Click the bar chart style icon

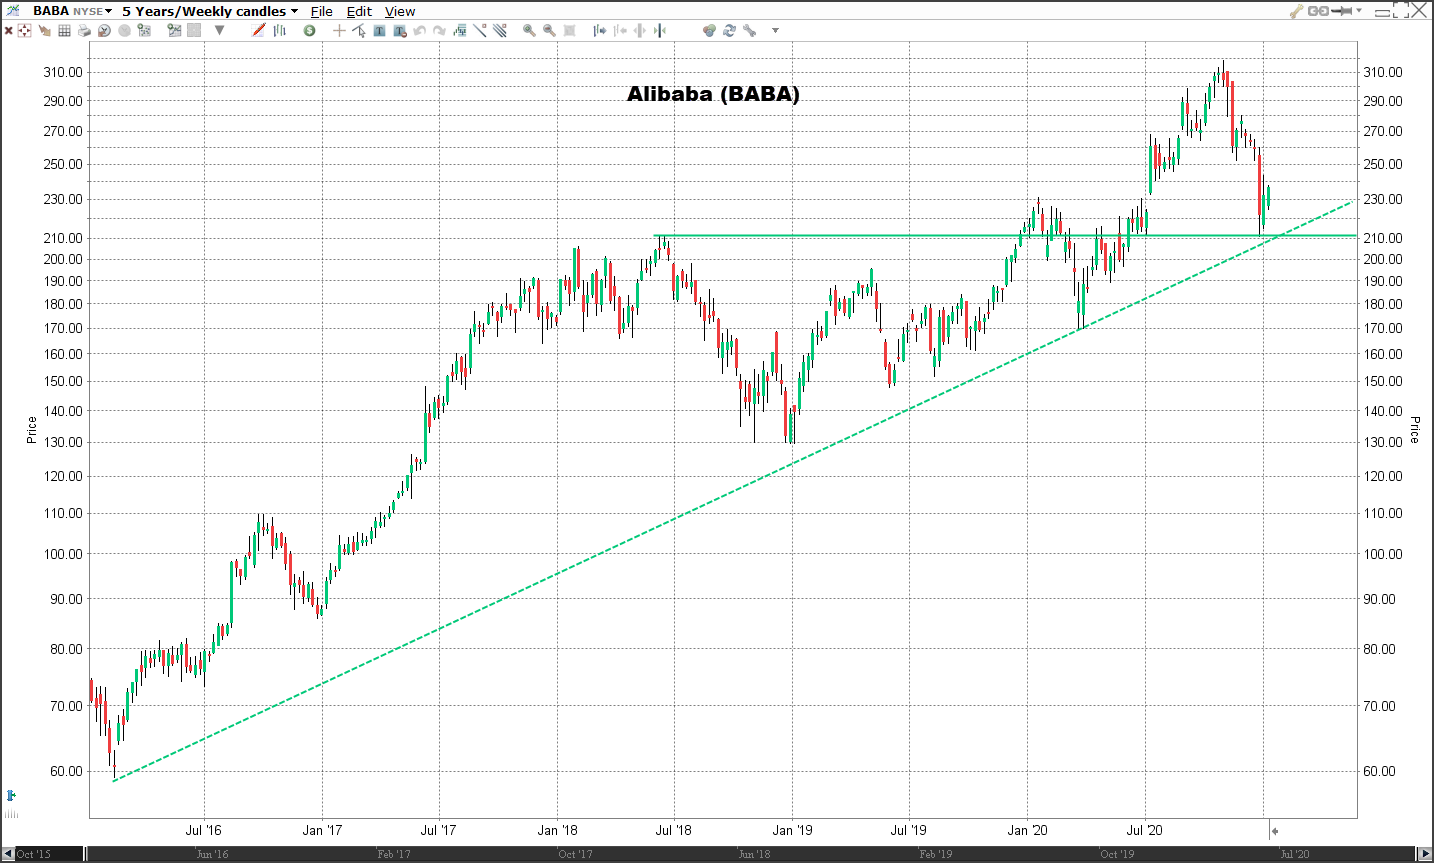[x=279, y=31]
